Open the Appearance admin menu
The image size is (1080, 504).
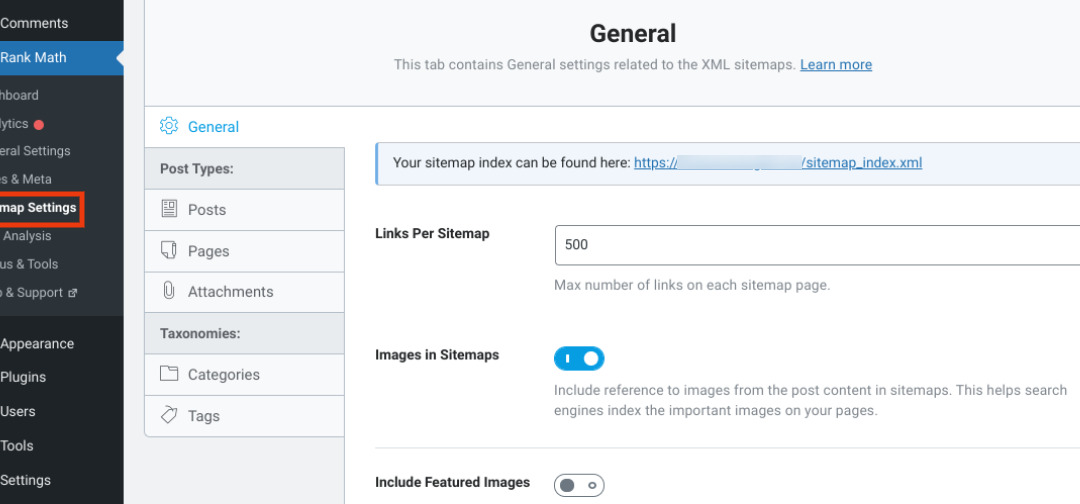pos(37,343)
